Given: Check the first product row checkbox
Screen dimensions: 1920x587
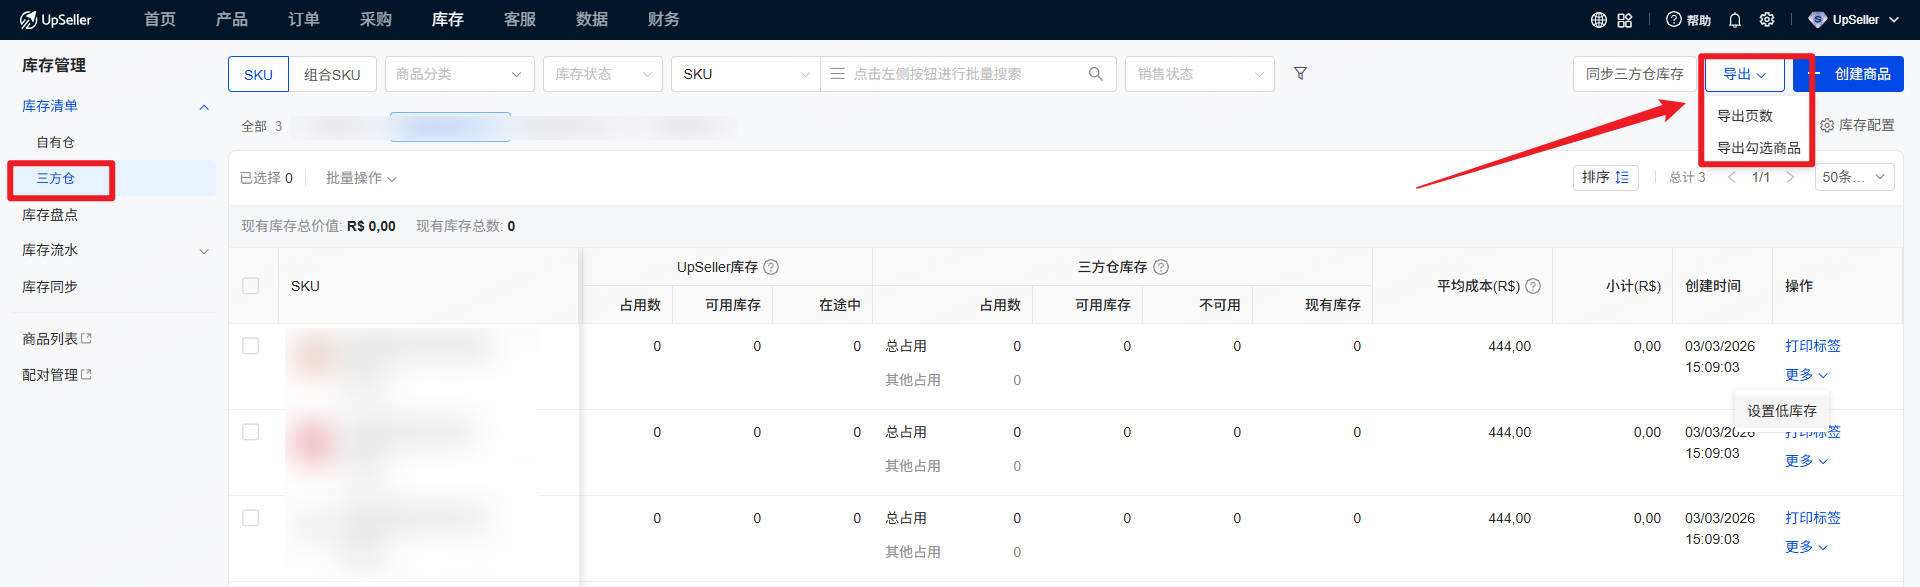Looking at the screenshot, I should [251, 346].
